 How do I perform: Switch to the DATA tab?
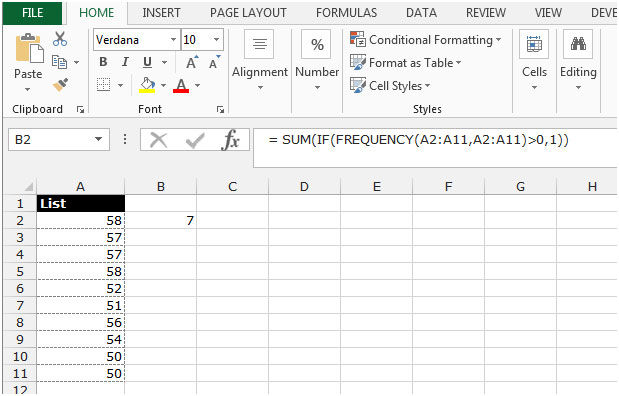(421, 13)
